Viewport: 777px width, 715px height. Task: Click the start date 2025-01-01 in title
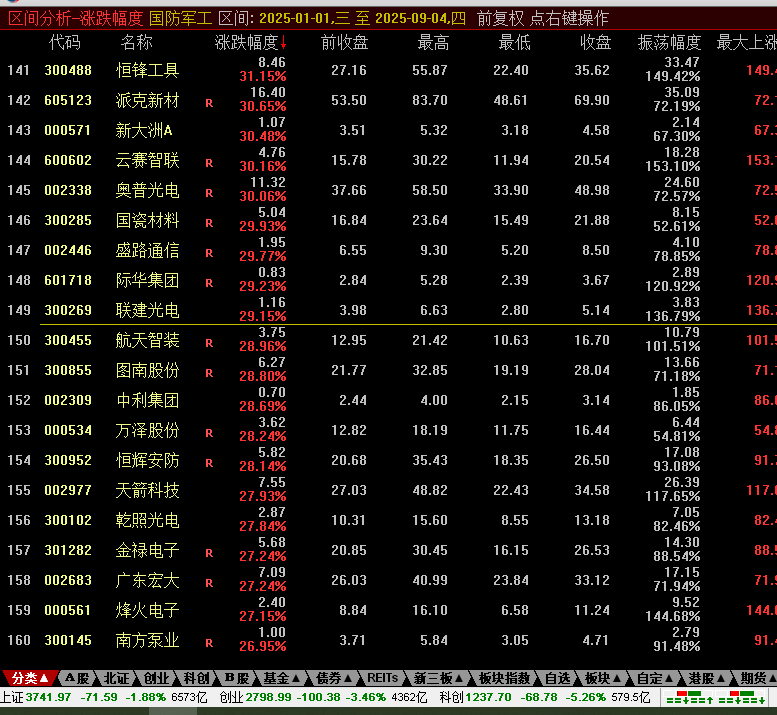pos(294,19)
